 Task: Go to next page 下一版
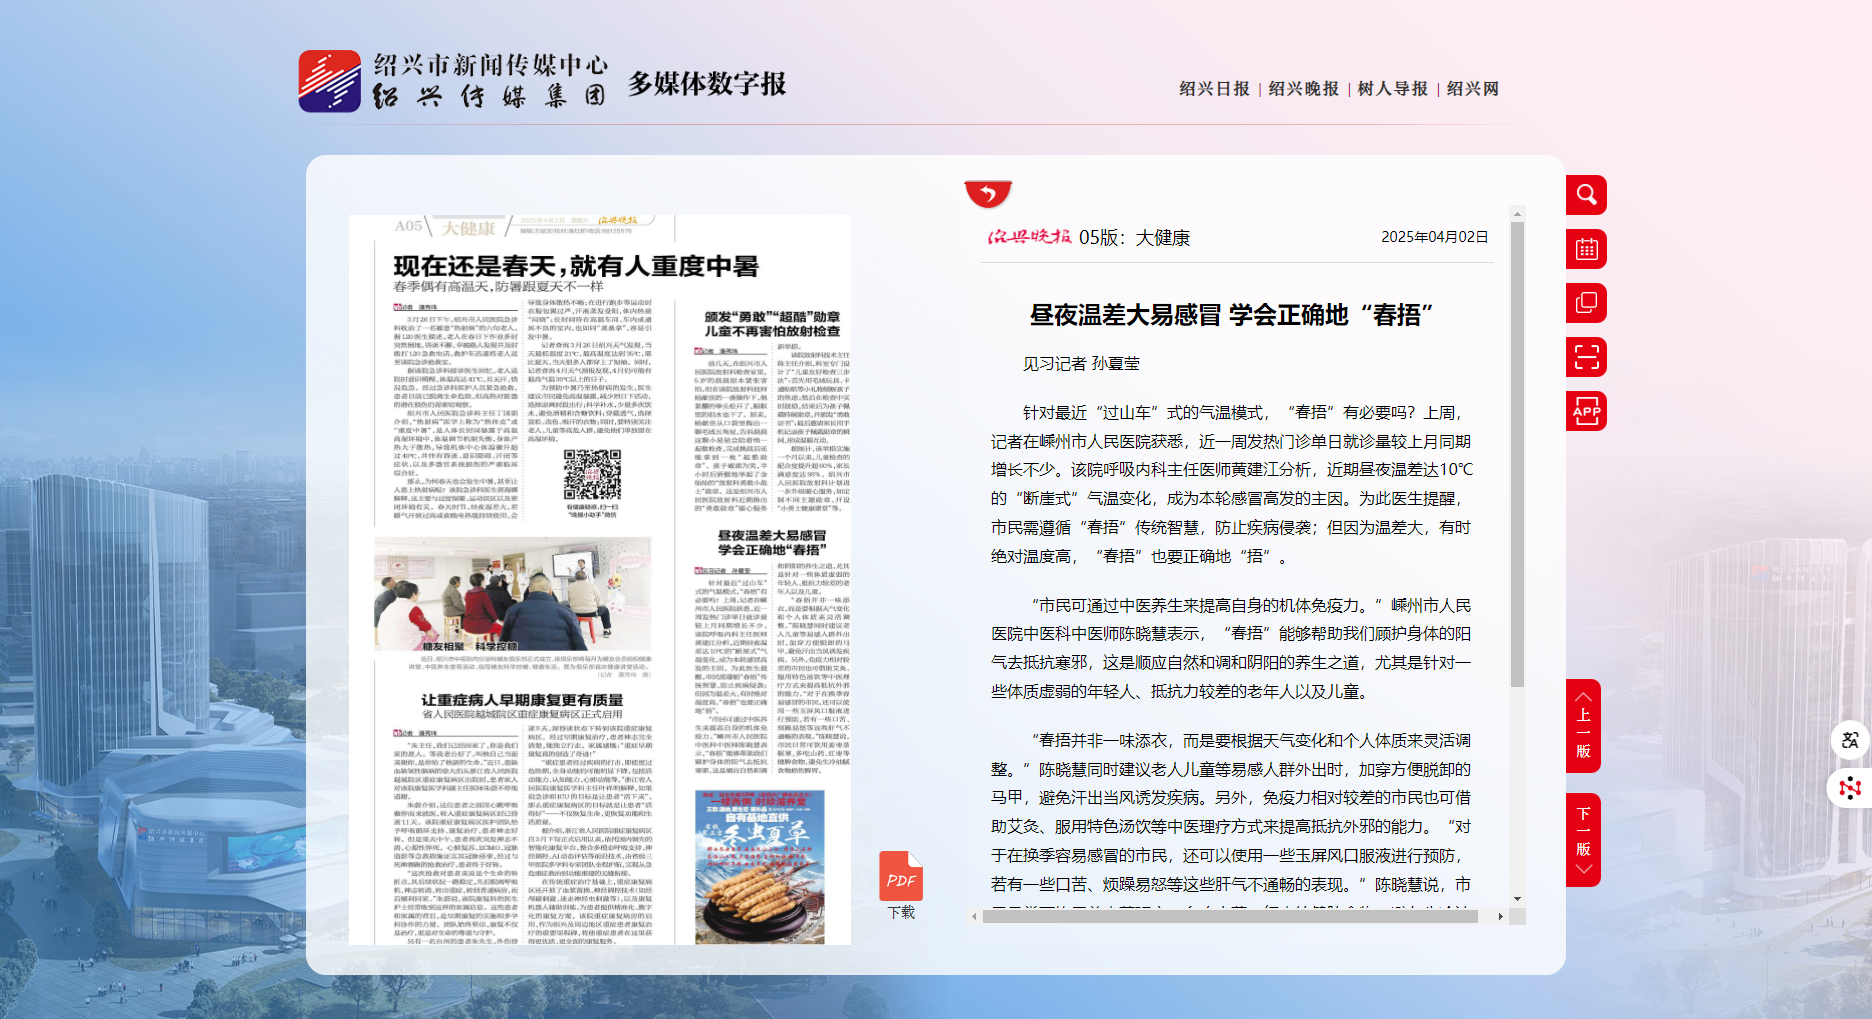click(1583, 840)
